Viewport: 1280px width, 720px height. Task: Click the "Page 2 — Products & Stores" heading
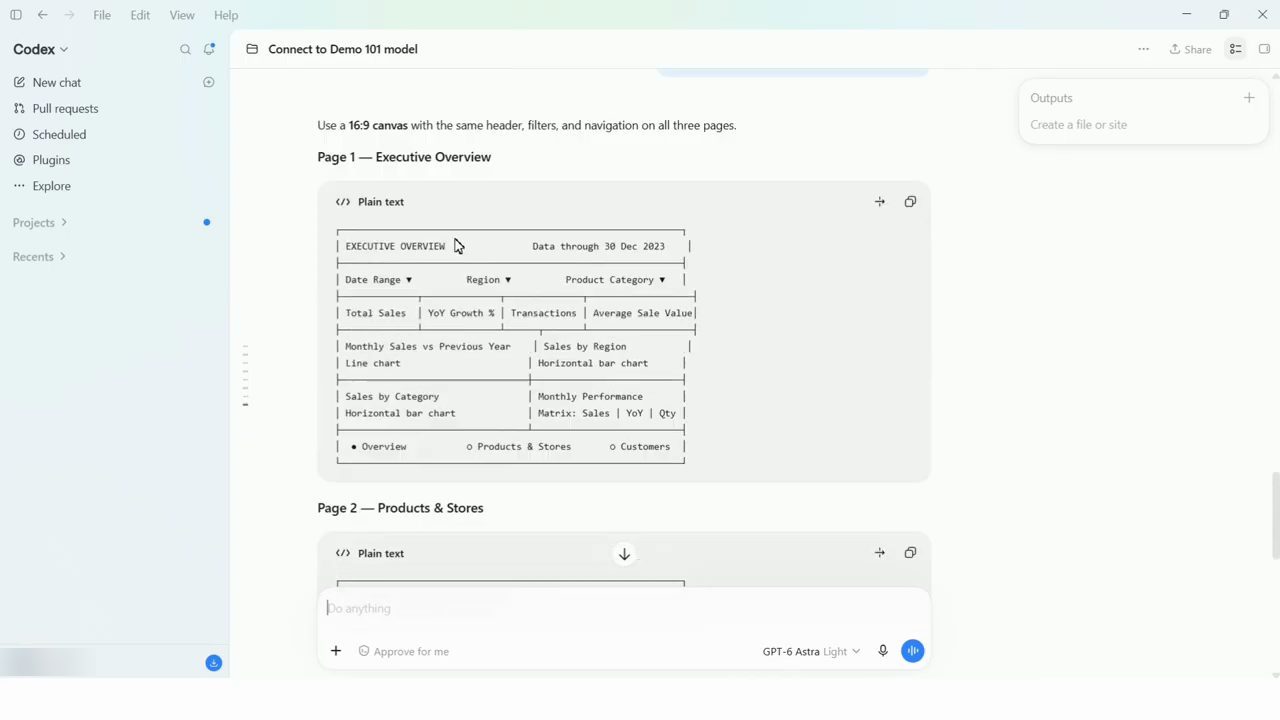coord(400,508)
